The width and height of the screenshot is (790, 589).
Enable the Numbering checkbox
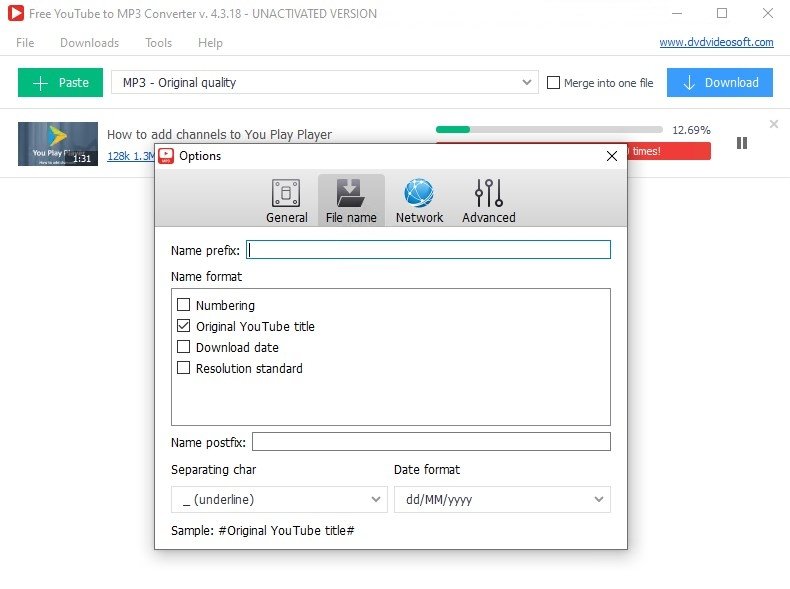click(183, 305)
